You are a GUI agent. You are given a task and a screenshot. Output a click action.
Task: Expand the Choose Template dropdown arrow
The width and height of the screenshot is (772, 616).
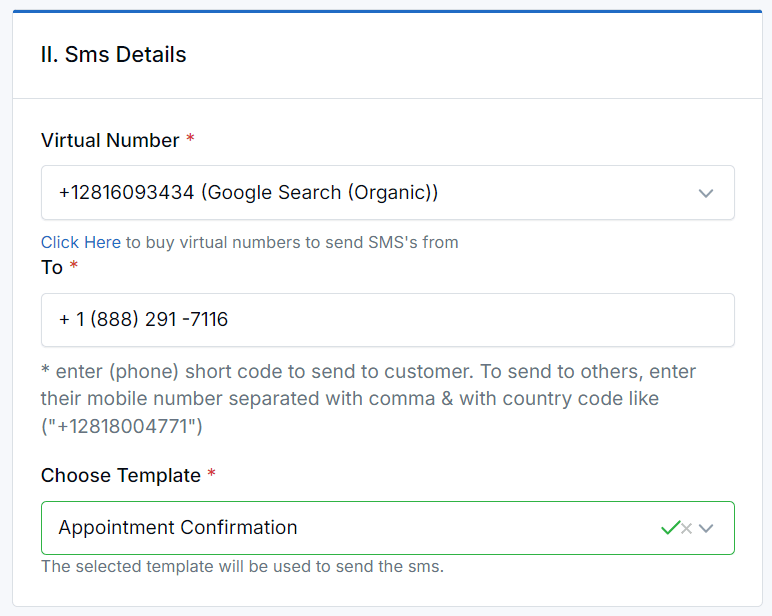(x=706, y=528)
